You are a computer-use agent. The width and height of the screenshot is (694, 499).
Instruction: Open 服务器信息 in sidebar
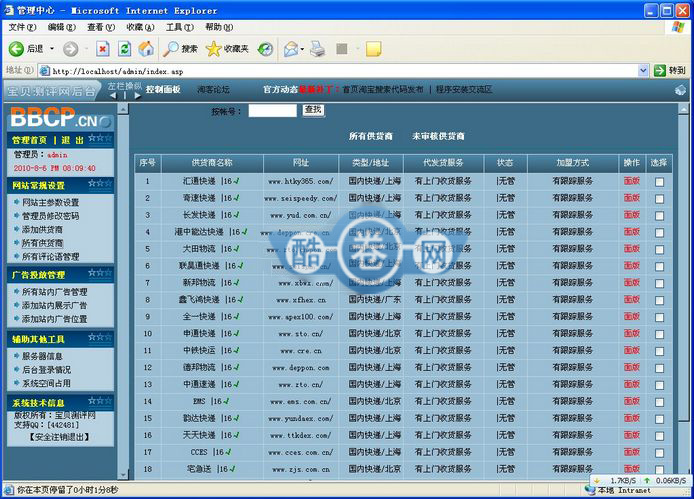pyautogui.click(x=42, y=356)
